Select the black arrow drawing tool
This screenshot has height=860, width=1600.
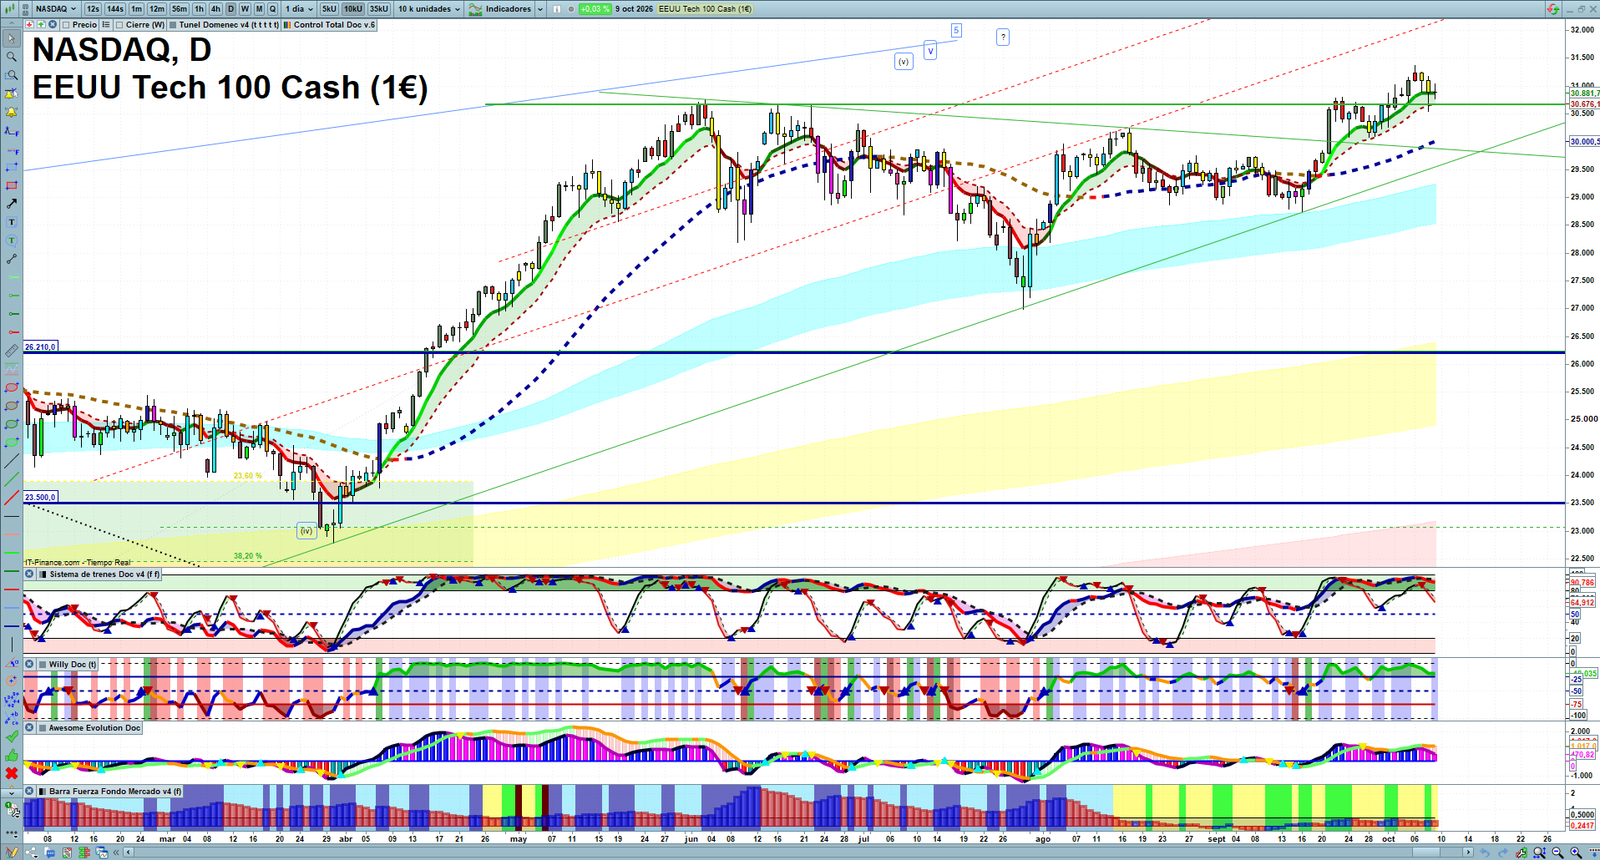click(x=11, y=204)
